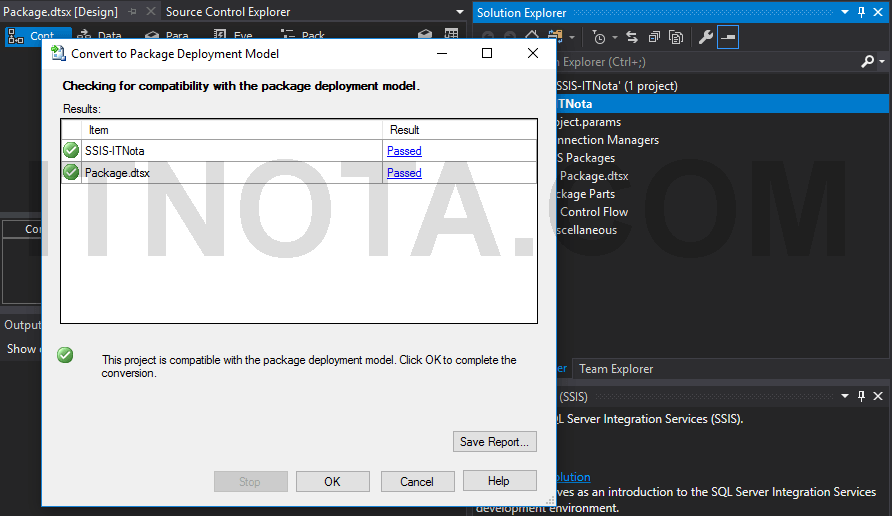Image resolution: width=892 pixels, height=516 pixels.
Task: Toggle auto-hide pin on Getting Started (SSIS) panel
Action: coord(860,396)
